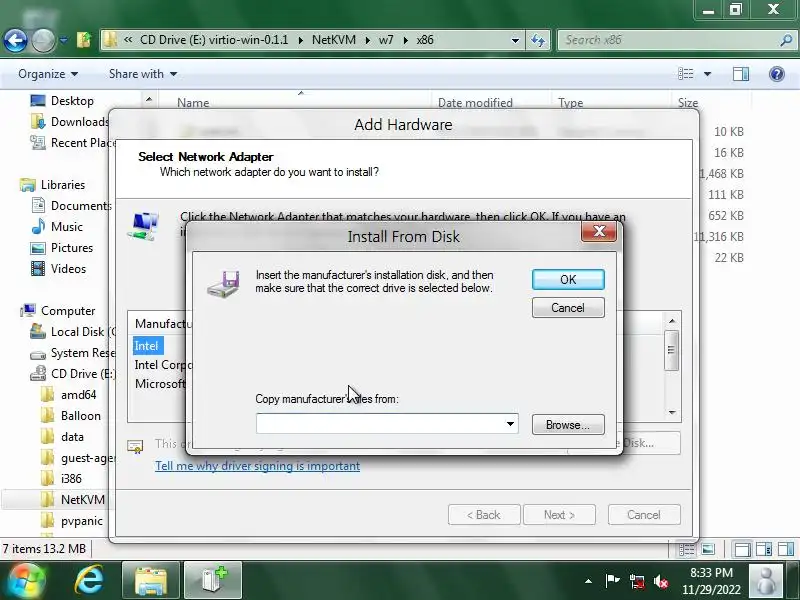Expand the address bar history dropdown

(515, 40)
